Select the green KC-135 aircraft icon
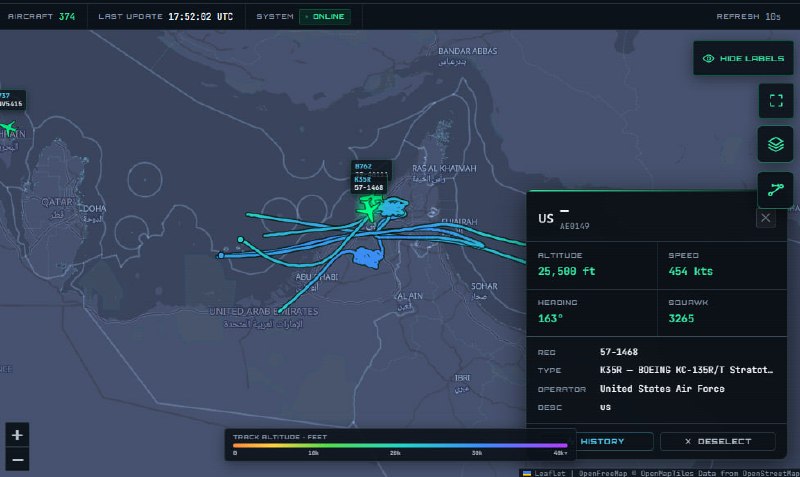The height and width of the screenshot is (477, 800). coord(368,209)
